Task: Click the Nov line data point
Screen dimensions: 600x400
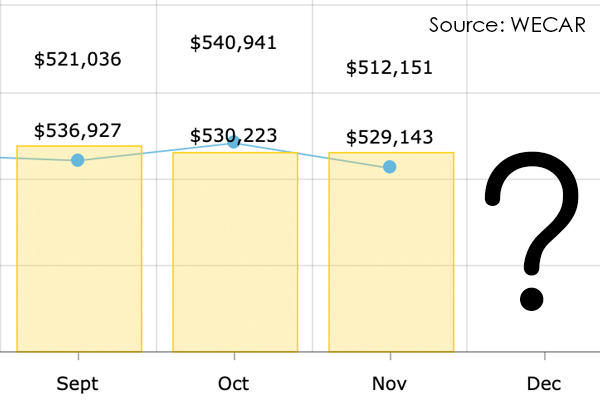Action: point(389,166)
